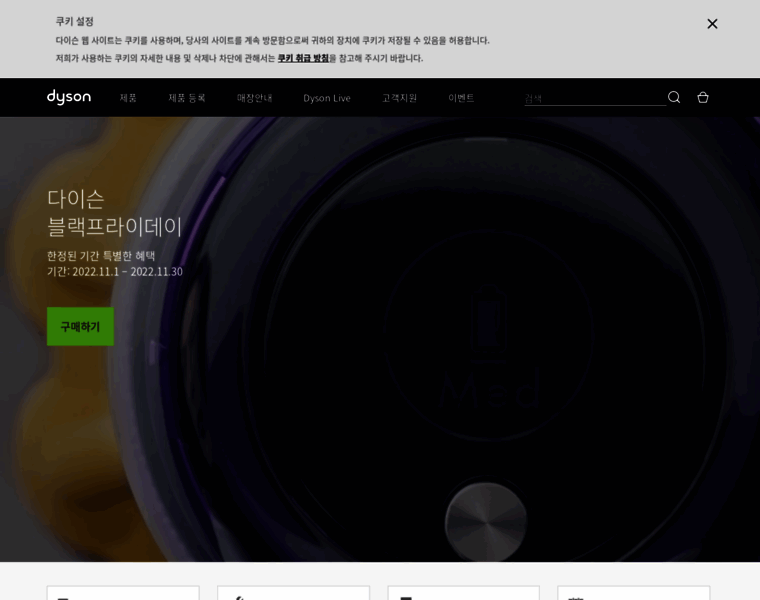Click the 다이슨 블랙프라이데이 headline
The height and width of the screenshot is (600, 760).
coord(114,212)
